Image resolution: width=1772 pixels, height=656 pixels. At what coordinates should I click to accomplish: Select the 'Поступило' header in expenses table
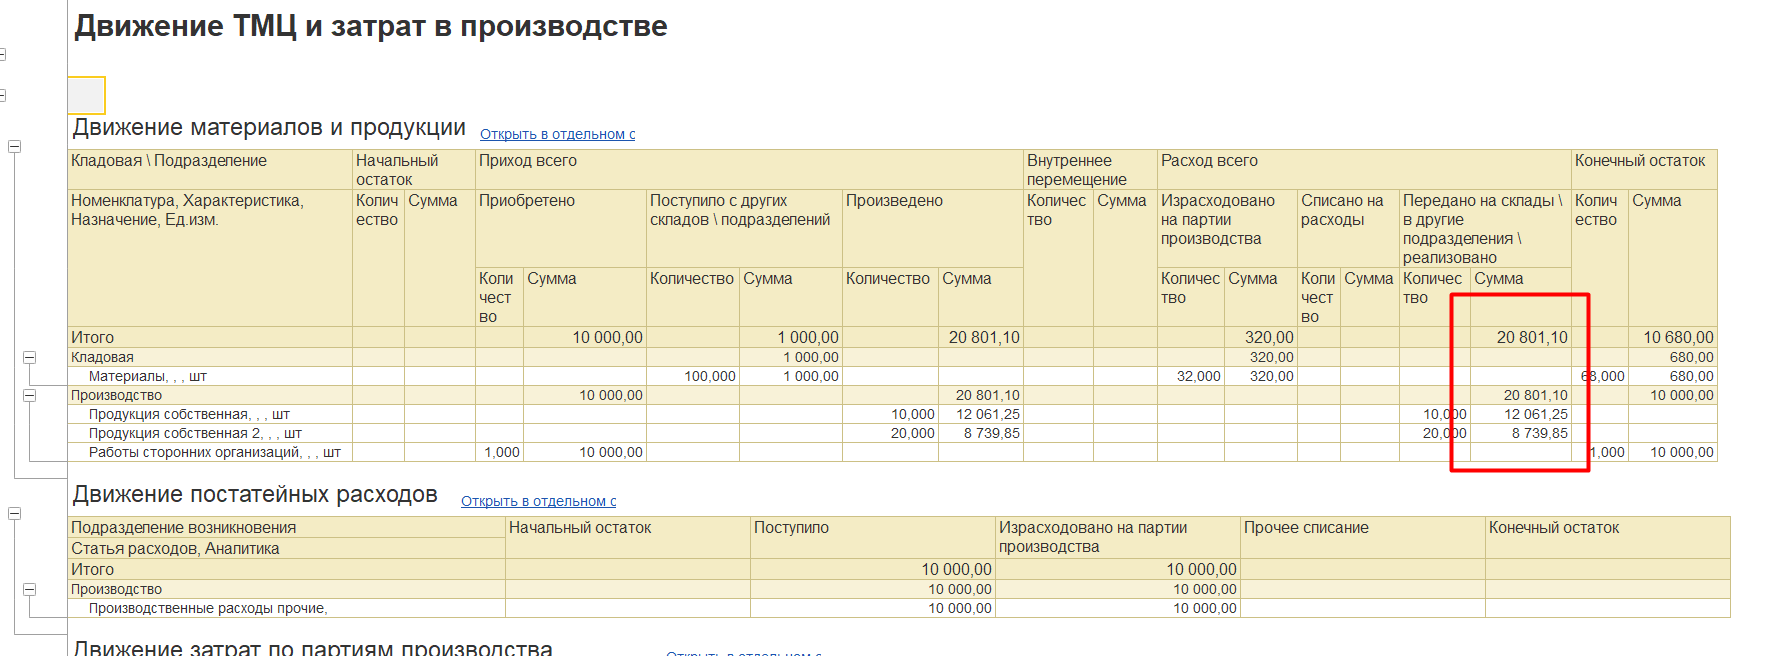click(x=873, y=537)
